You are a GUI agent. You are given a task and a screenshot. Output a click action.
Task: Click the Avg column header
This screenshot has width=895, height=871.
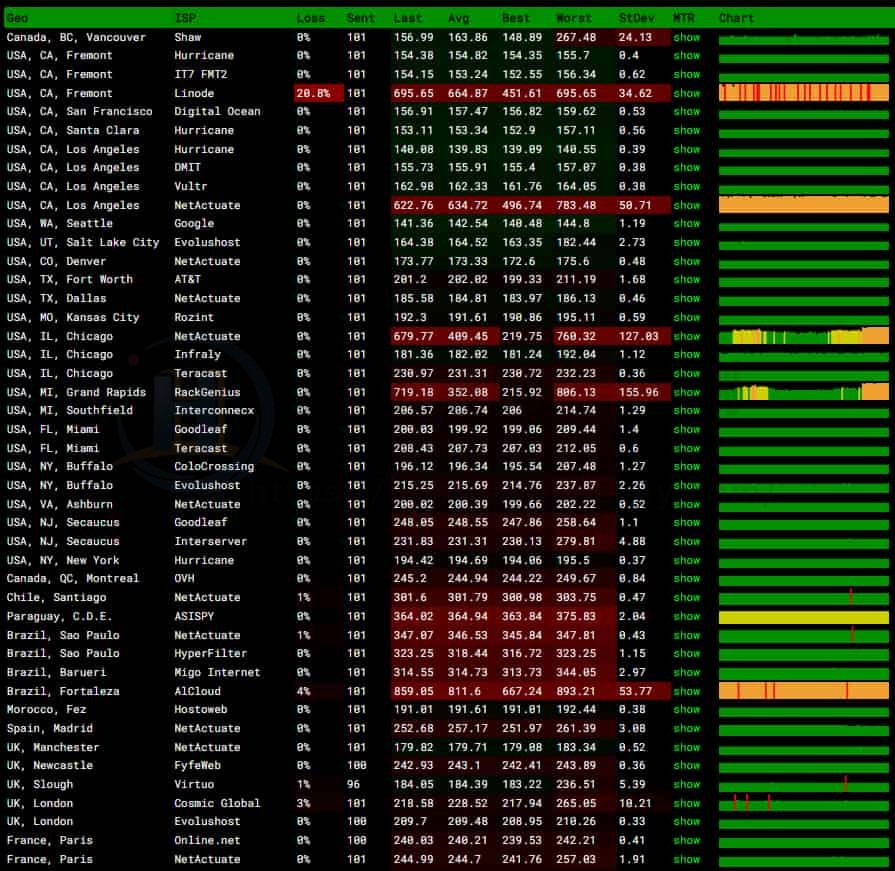(458, 18)
